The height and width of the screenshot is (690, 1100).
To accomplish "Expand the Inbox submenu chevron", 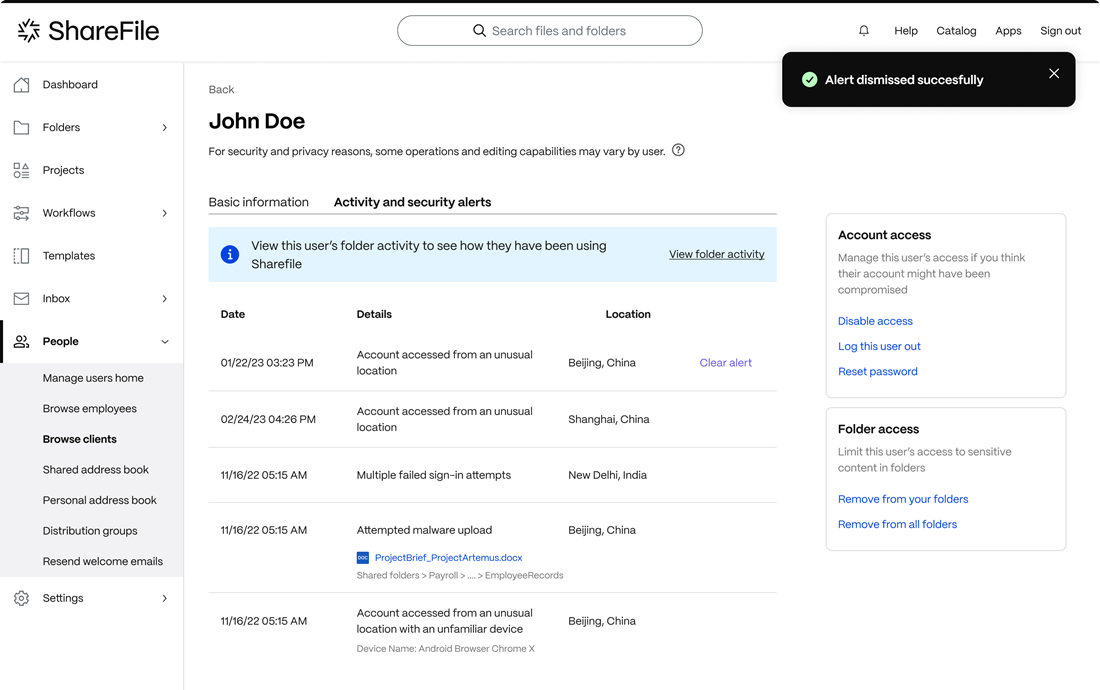I will (165, 299).
